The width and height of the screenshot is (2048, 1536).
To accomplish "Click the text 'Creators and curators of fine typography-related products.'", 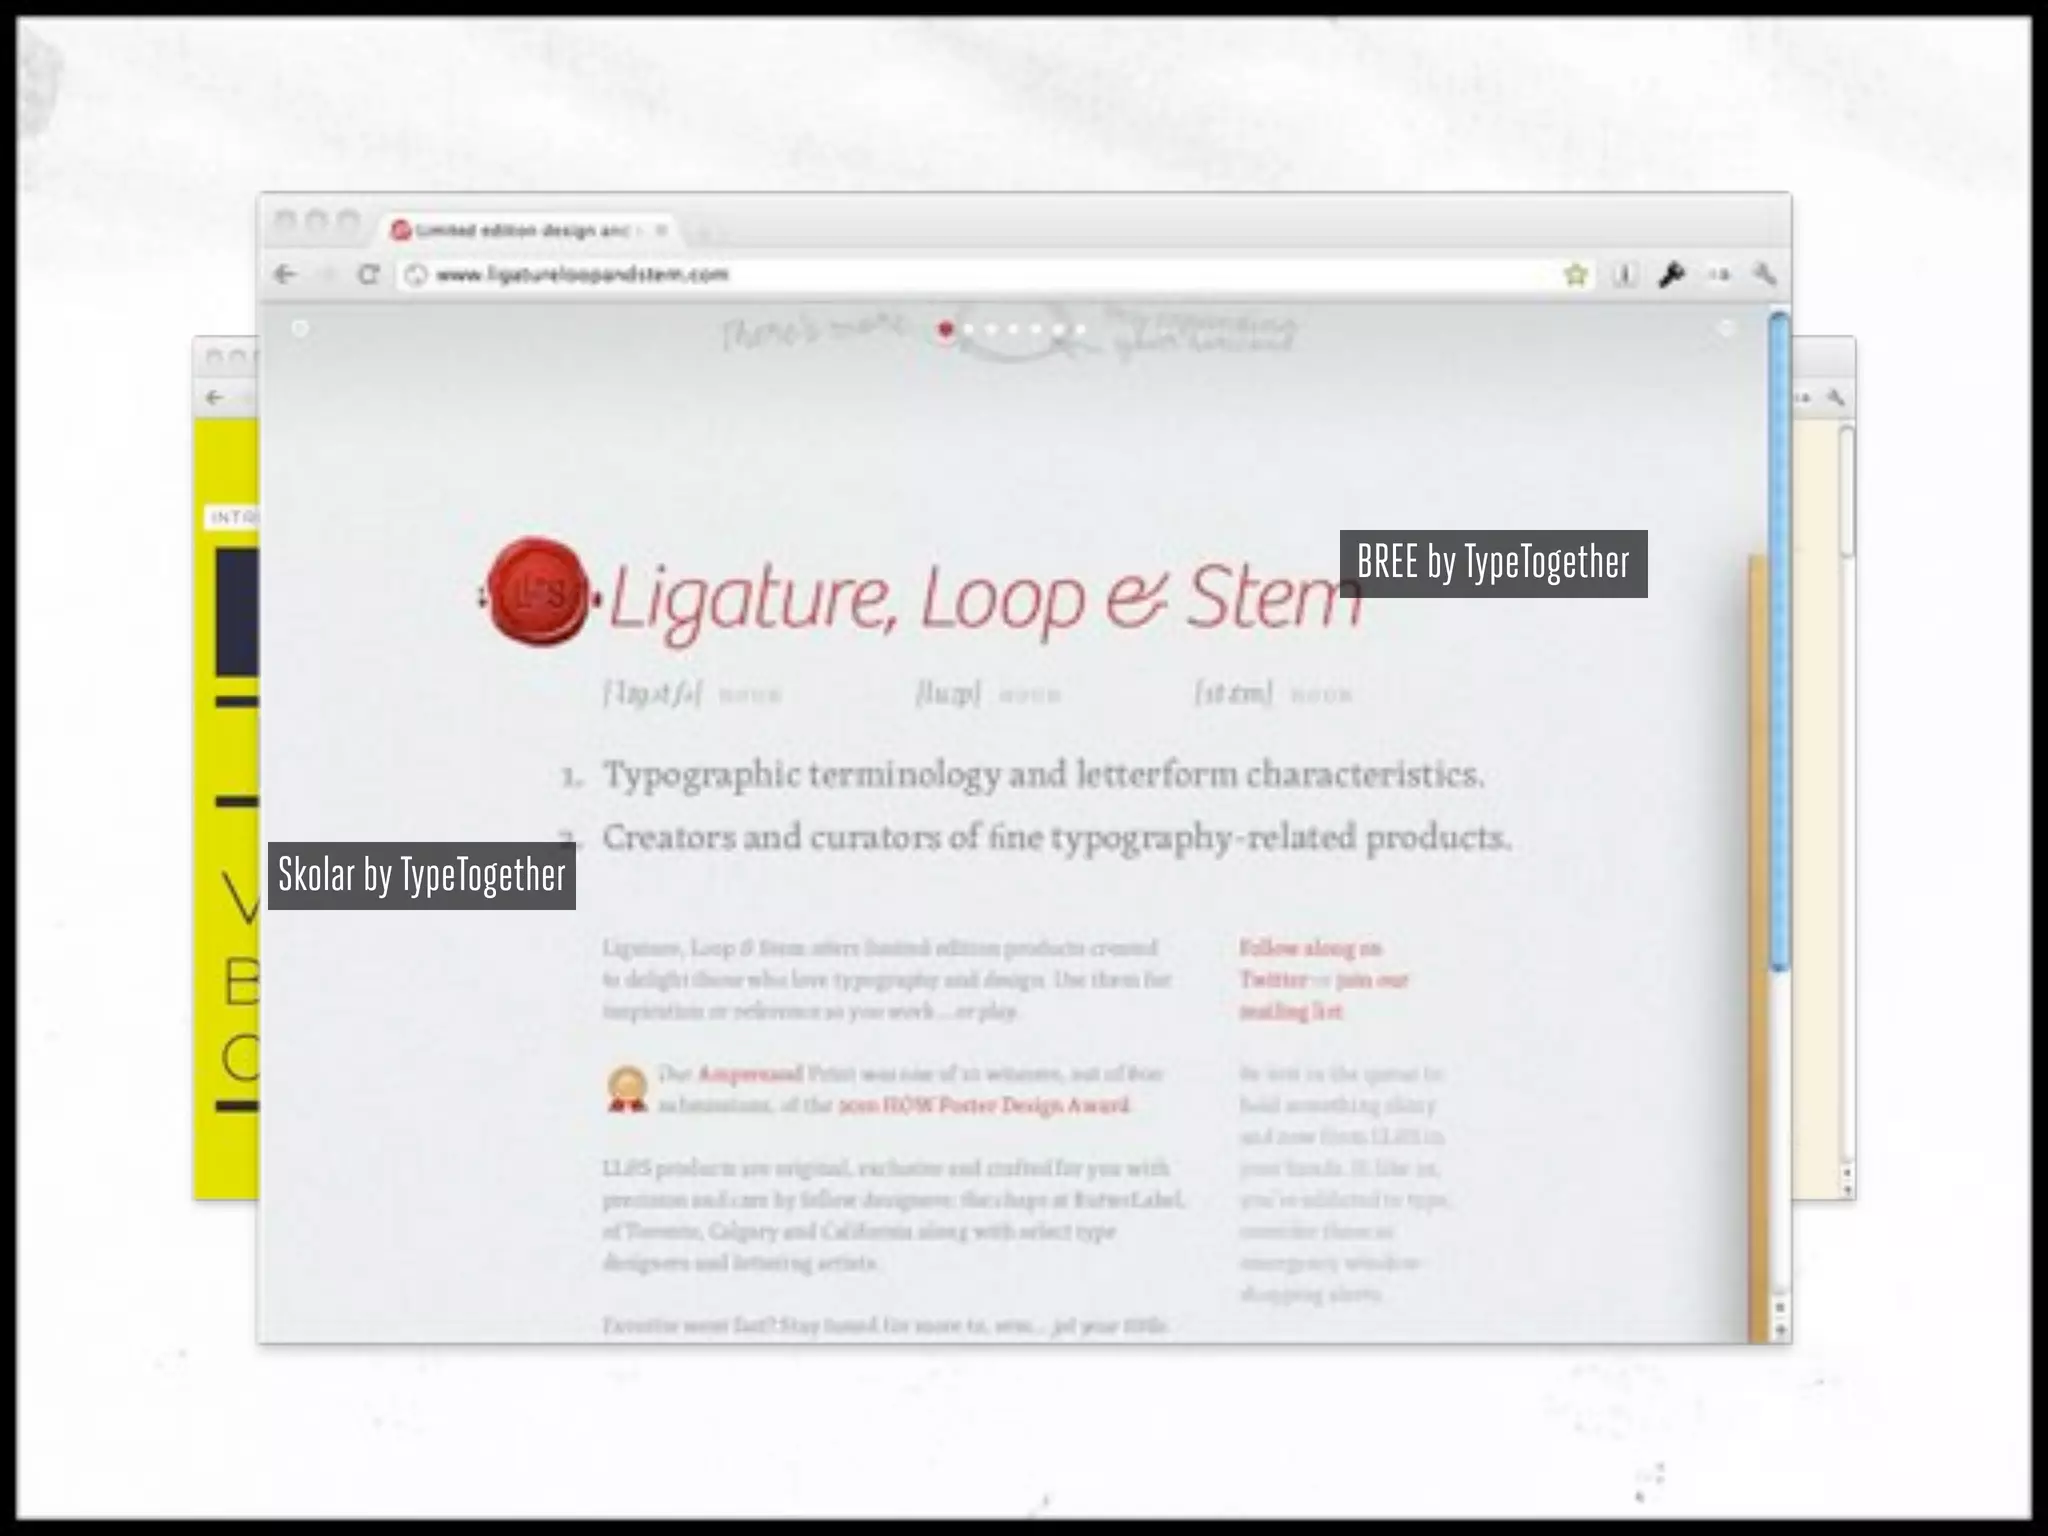I will click(x=1057, y=838).
